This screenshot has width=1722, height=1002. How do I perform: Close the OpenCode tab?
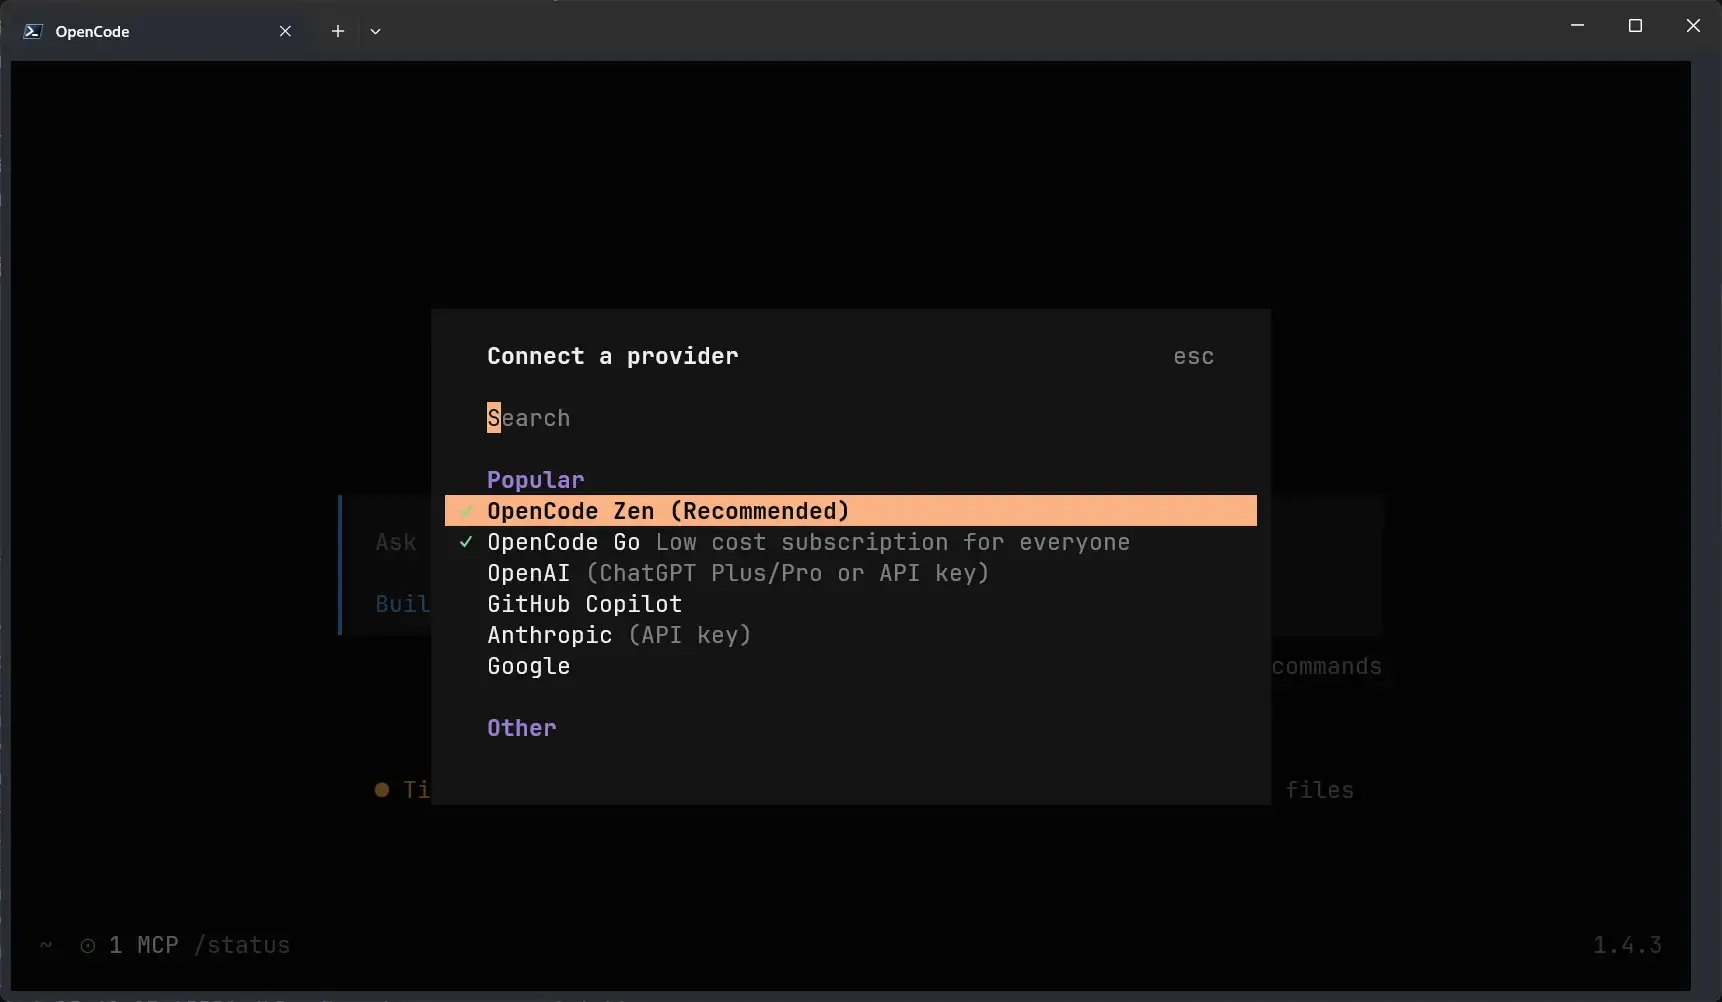[285, 31]
